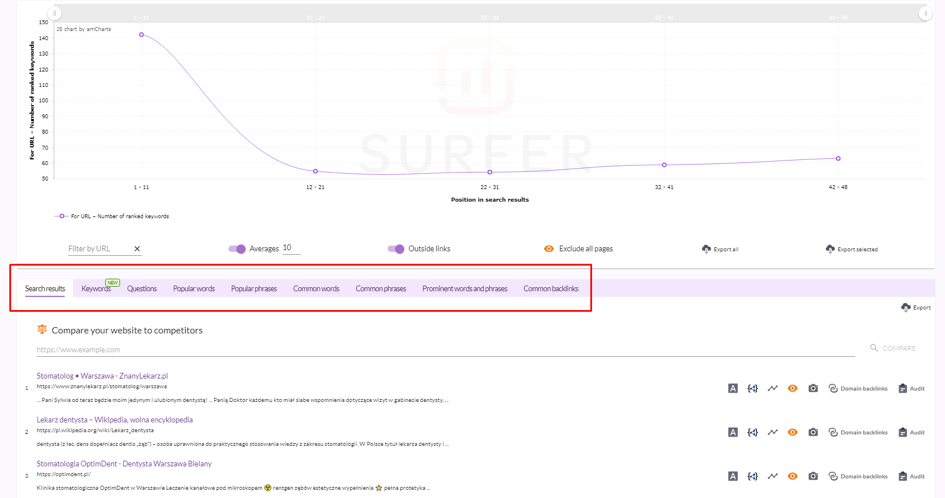The image size is (945, 498).
Task: Switch to the Common phrases tab
Action: click(381, 288)
